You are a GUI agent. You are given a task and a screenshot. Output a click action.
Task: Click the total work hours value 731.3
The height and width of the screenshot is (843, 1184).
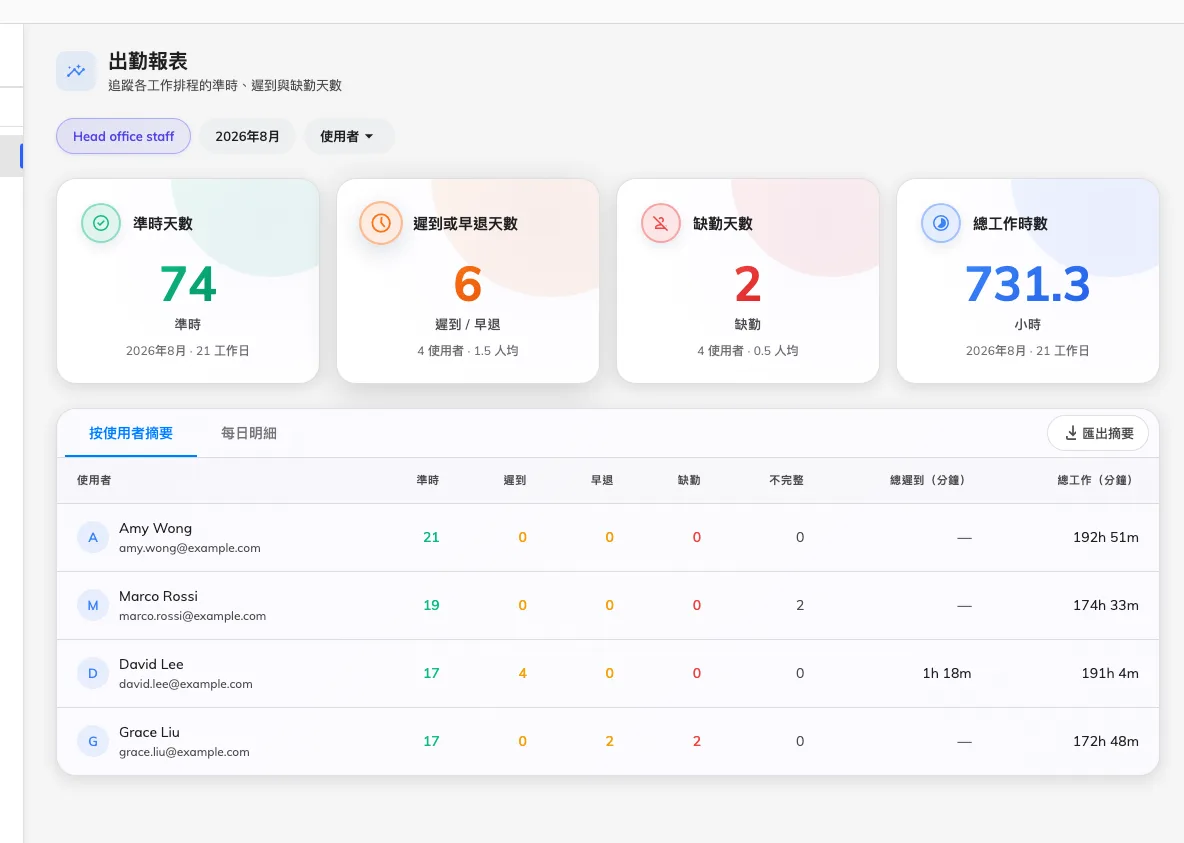(1028, 285)
